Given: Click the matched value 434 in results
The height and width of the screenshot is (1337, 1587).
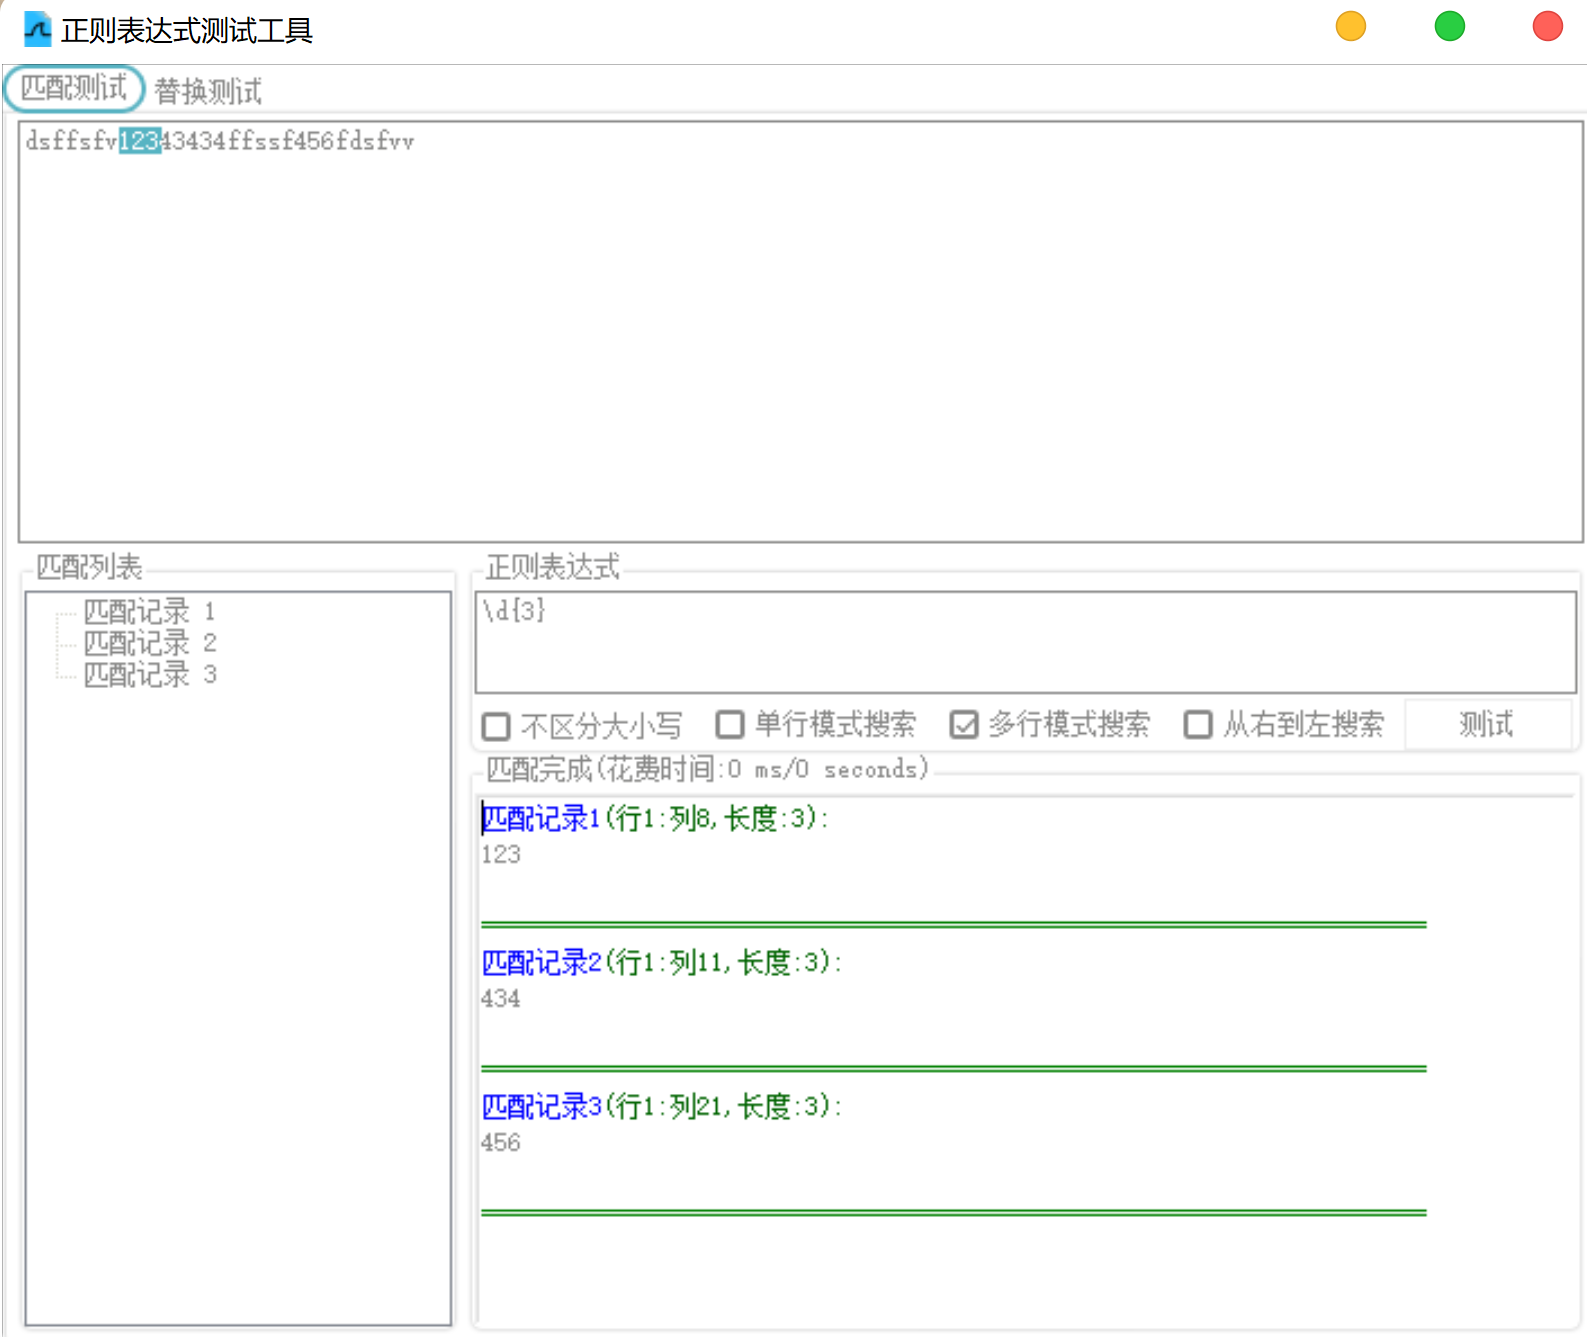Looking at the screenshot, I should pyautogui.click(x=501, y=998).
